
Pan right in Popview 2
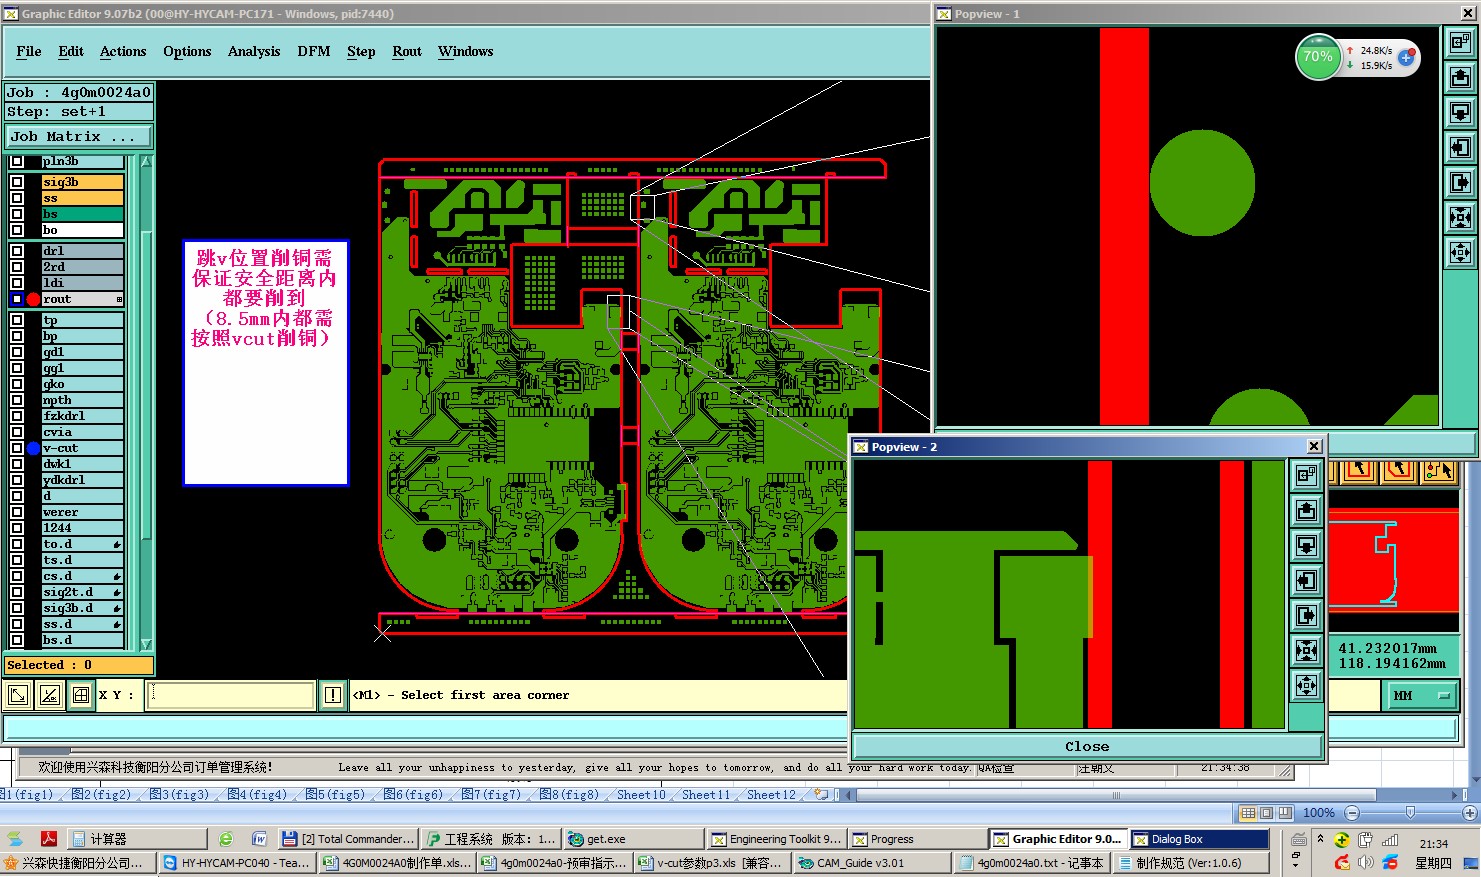pos(1306,616)
